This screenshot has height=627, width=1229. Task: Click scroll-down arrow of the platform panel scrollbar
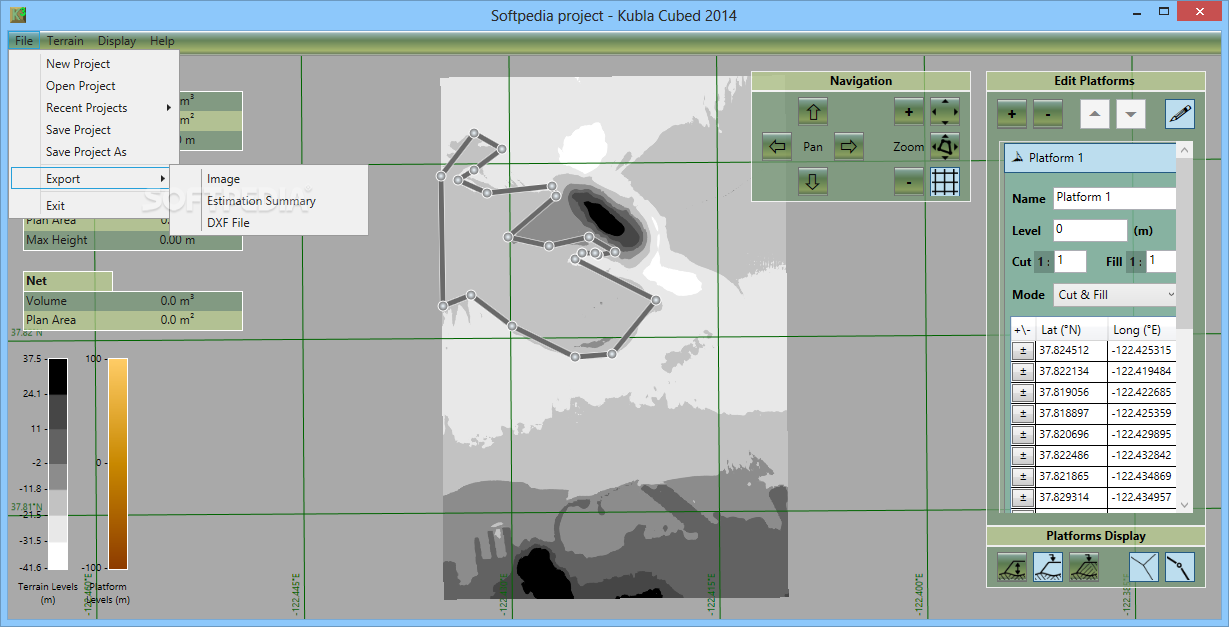click(1184, 506)
